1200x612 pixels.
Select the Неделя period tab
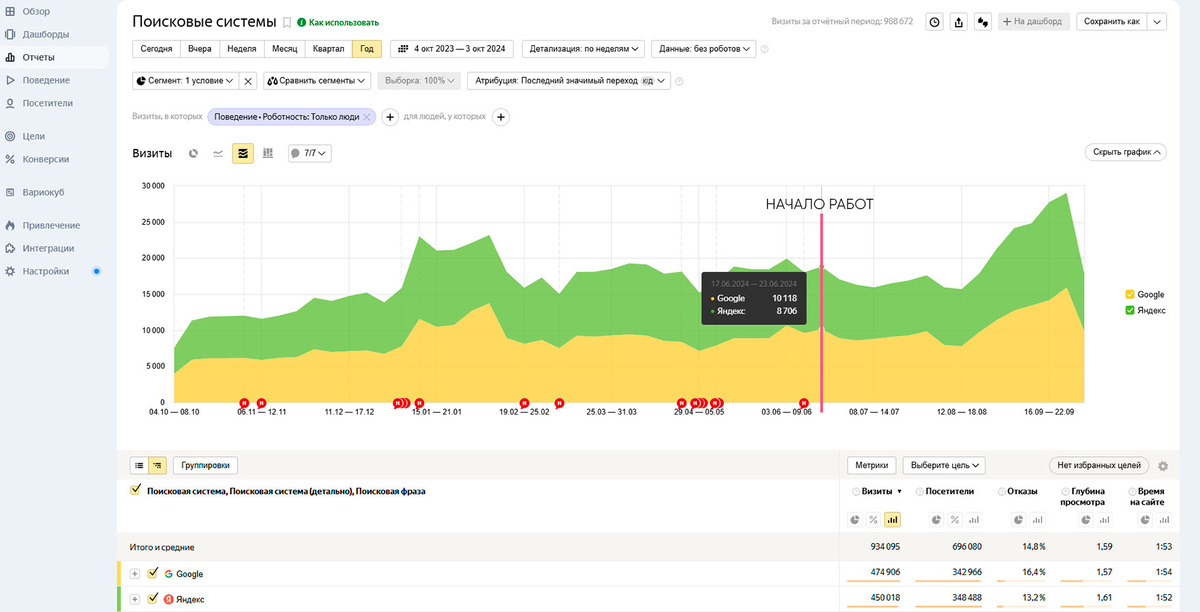click(241, 48)
